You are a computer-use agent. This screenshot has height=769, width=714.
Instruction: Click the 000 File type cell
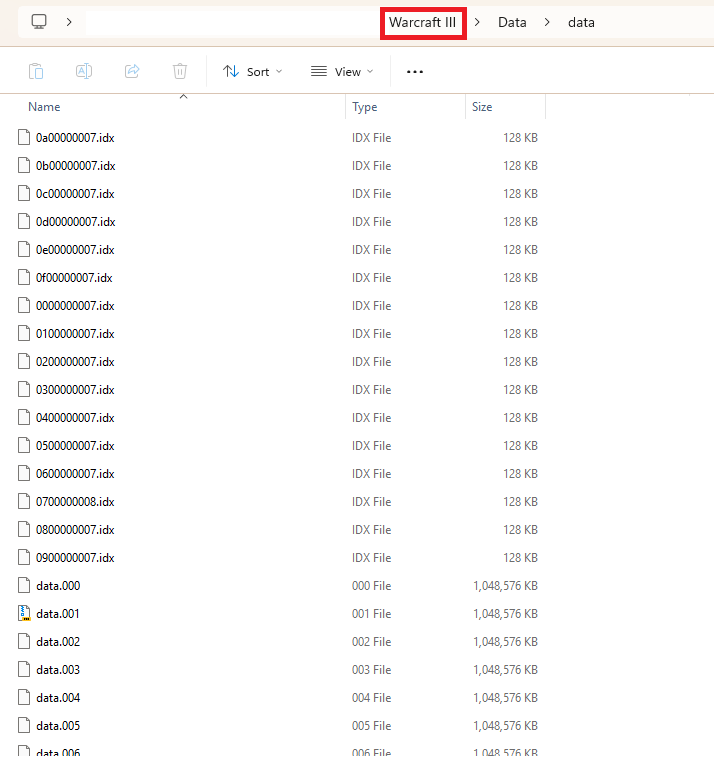point(371,586)
